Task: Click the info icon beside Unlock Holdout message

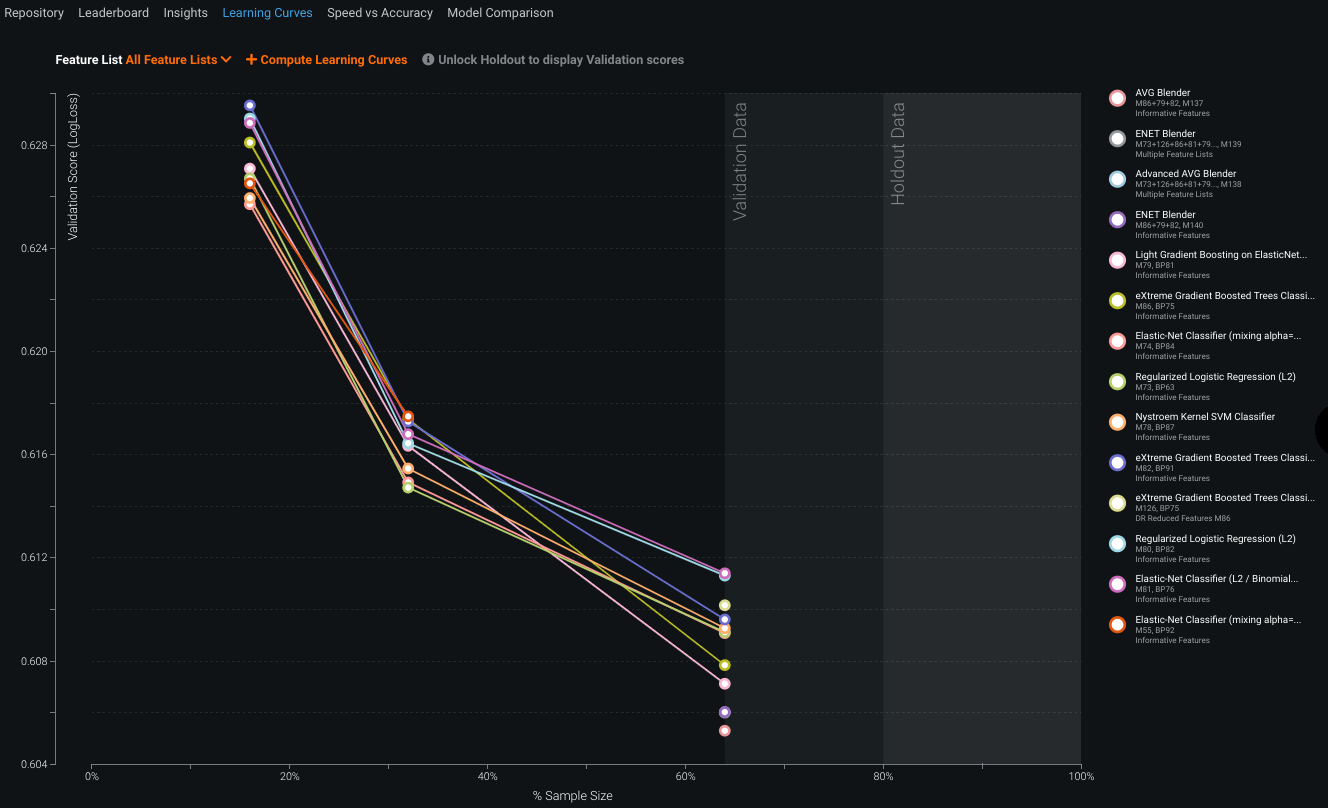Action: [428, 59]
